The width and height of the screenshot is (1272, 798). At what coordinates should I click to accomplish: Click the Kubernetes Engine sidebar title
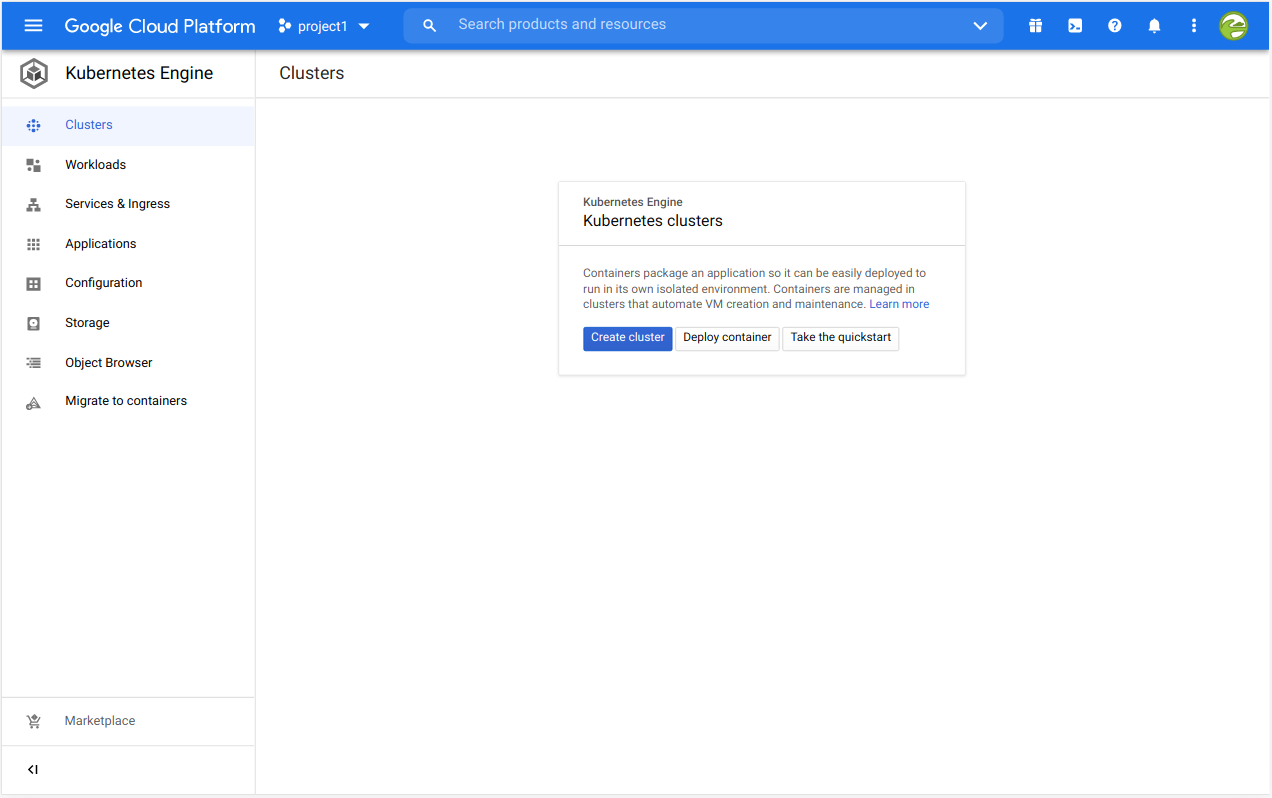(139, 73)
